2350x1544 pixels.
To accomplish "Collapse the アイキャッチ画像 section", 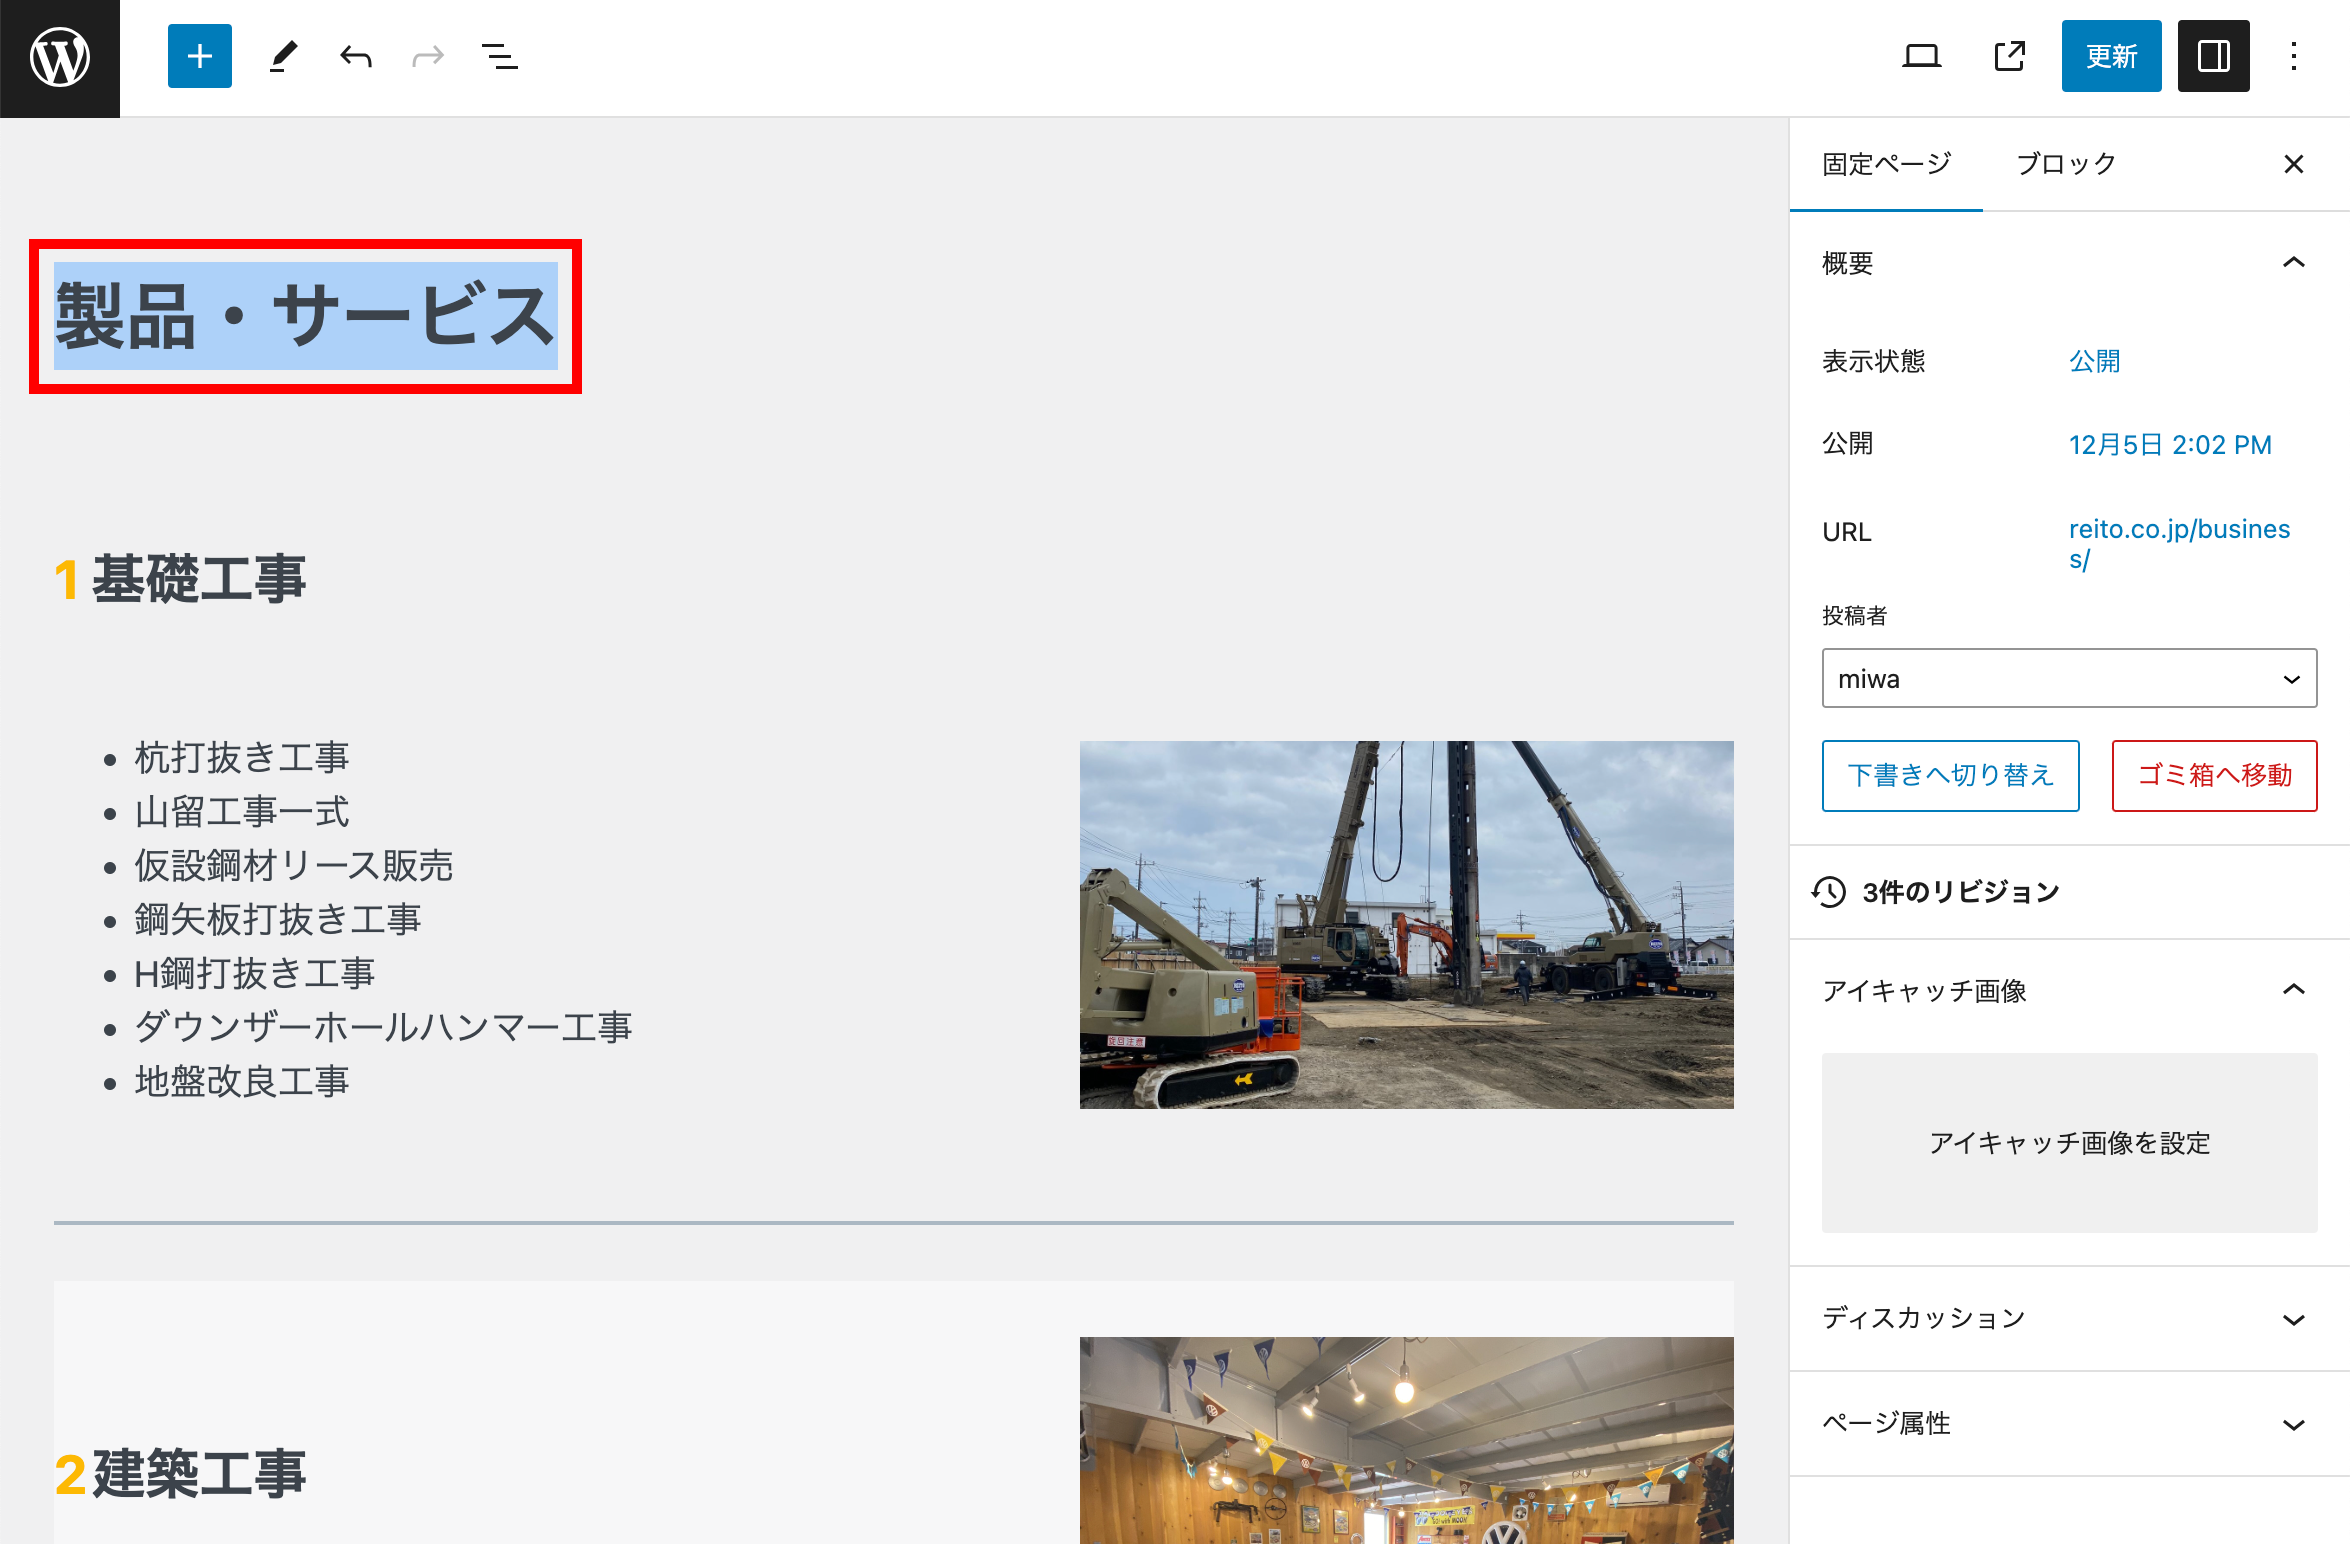I will point(2293,990).
